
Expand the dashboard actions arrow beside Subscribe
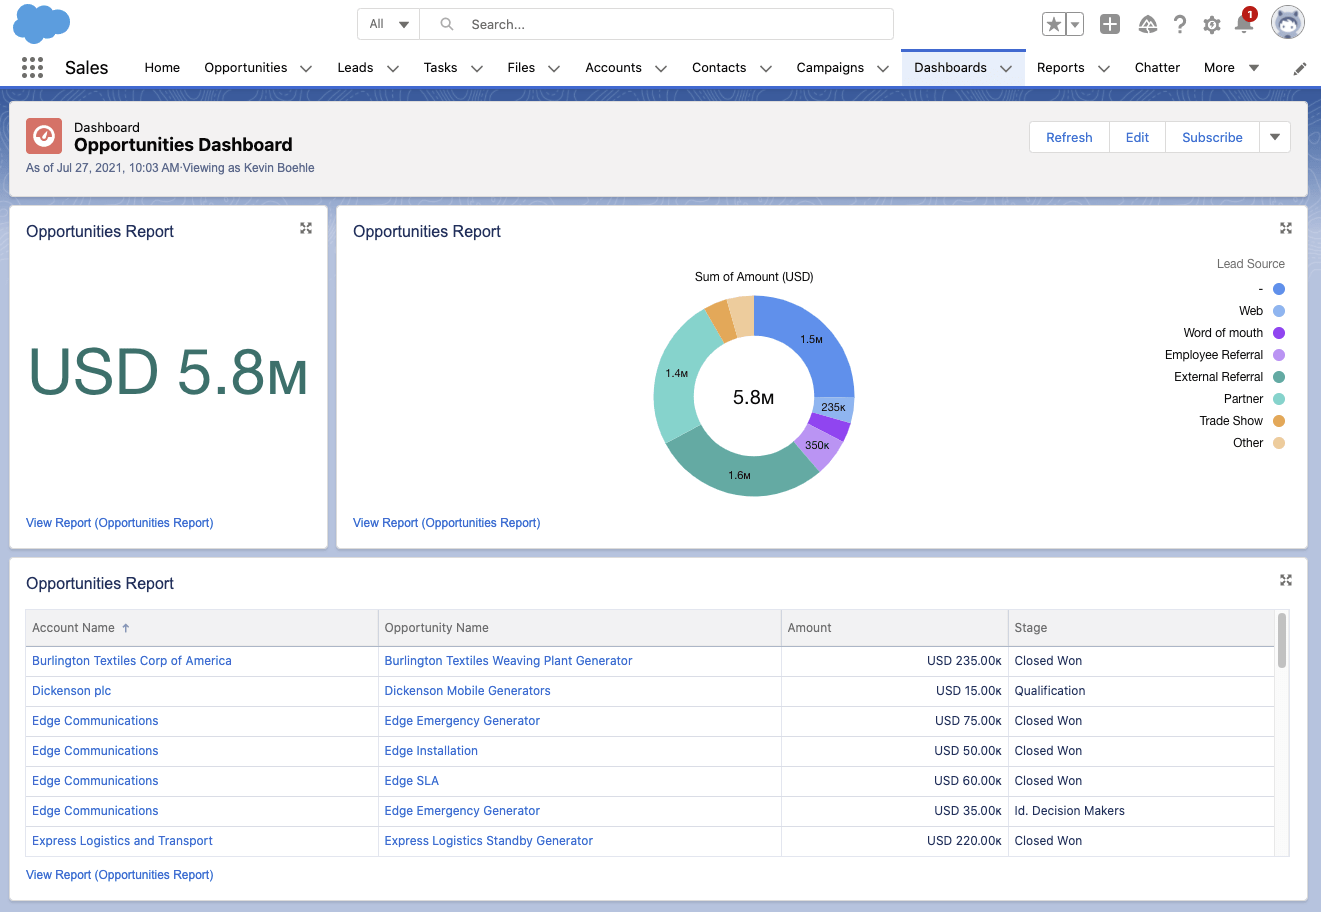click(x=1274, y=137)
